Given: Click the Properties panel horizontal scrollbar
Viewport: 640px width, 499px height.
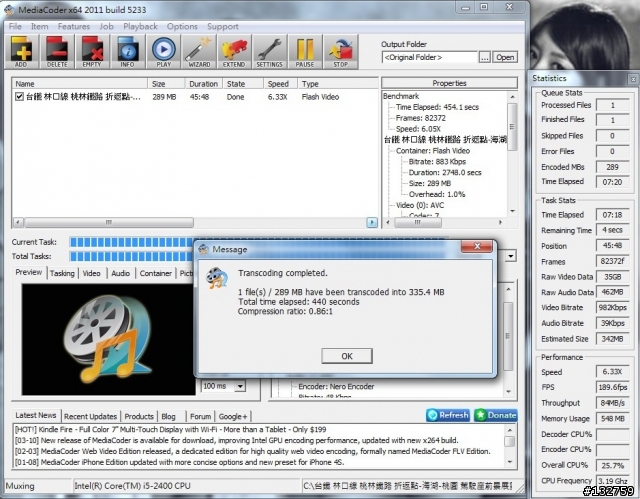Looking at the screenshot, I should [418, 223].
